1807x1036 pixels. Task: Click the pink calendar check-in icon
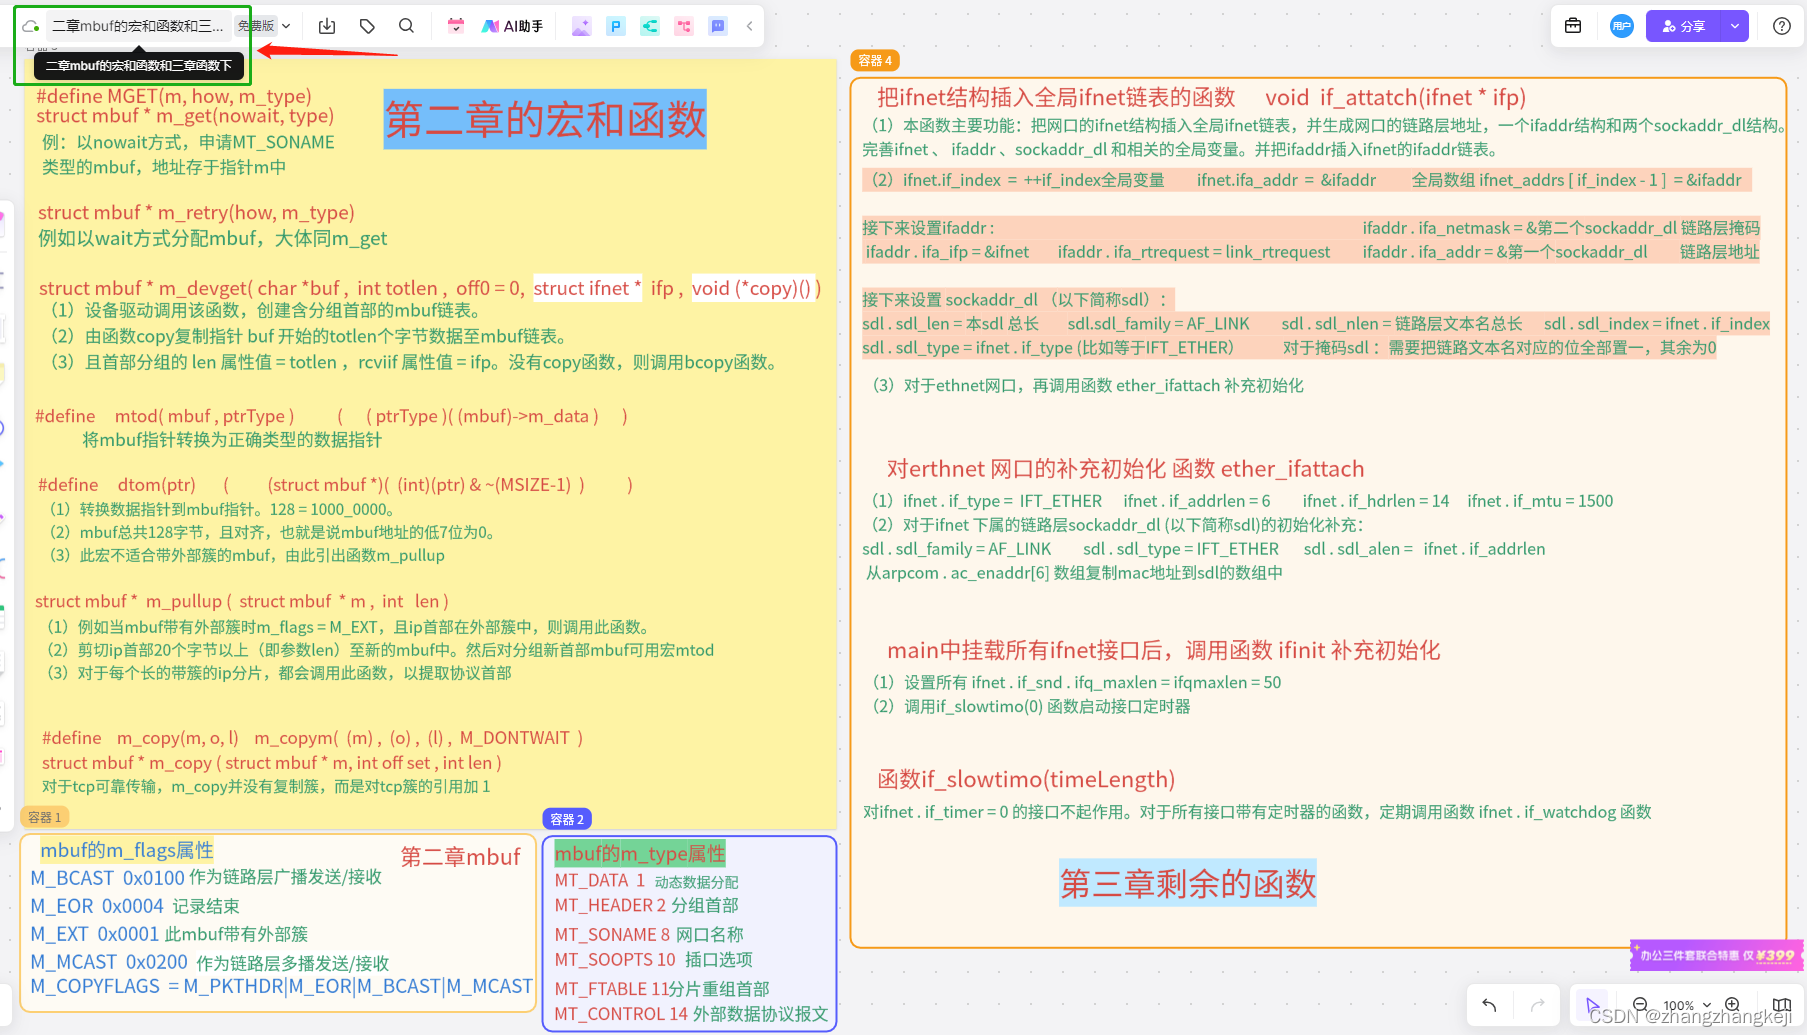456,26
